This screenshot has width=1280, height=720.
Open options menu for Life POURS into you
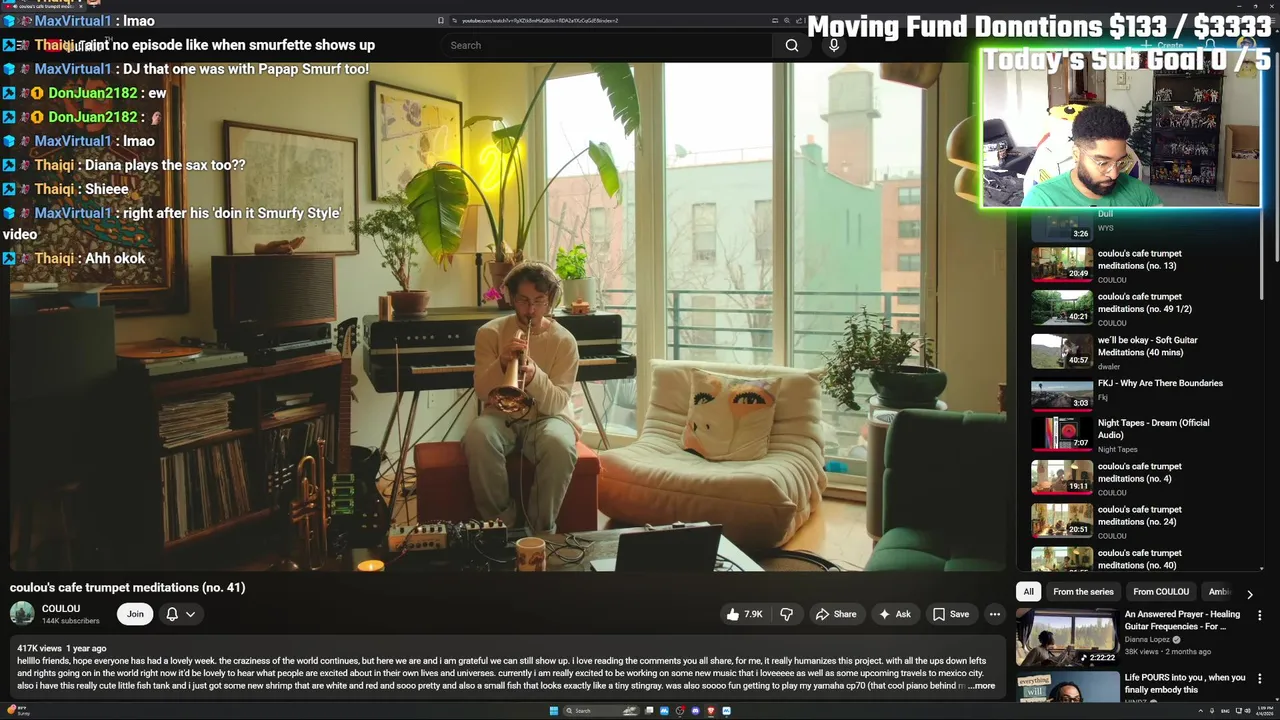[1259, 678]
